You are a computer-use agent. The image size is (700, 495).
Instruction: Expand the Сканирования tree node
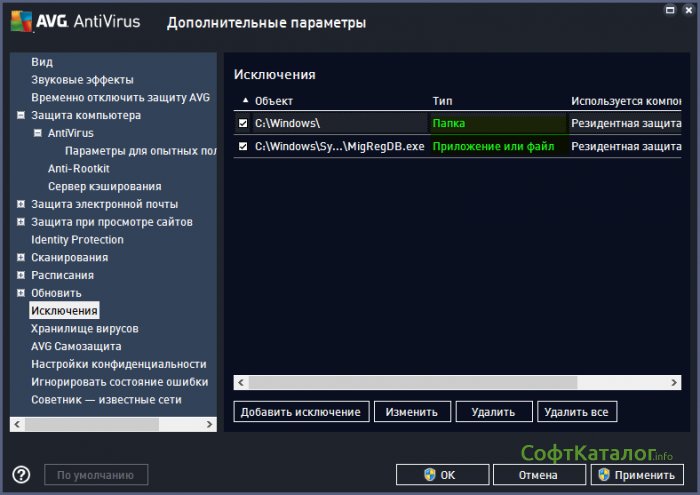pyautogui.click(x=21, y=258)
